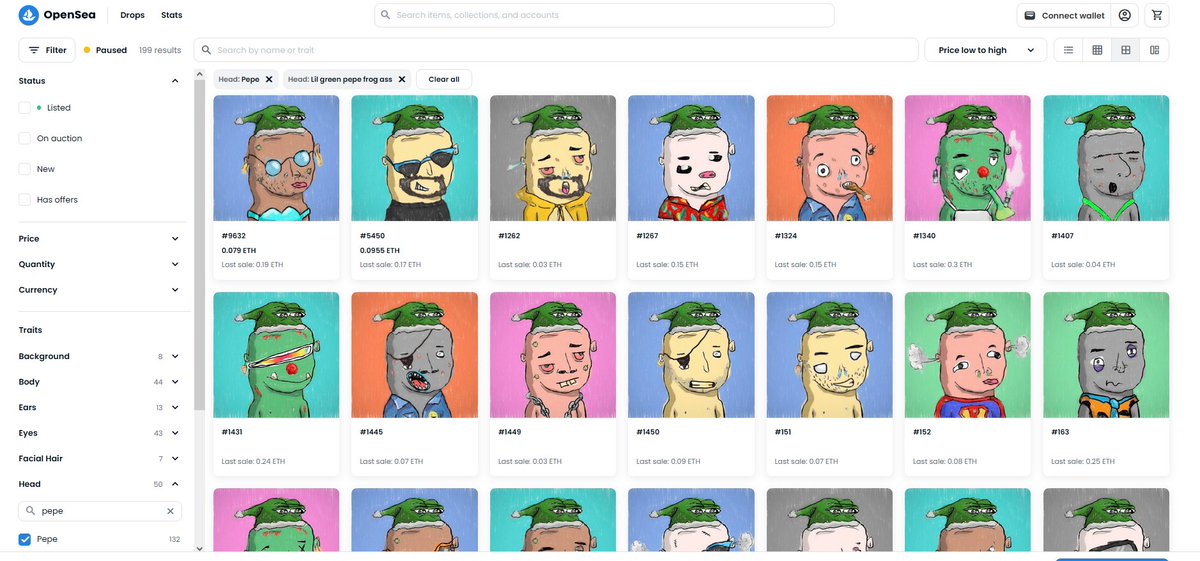Open NFT #1431 thumbnail
1200x561 pixels.
click(x=276, y=355)
